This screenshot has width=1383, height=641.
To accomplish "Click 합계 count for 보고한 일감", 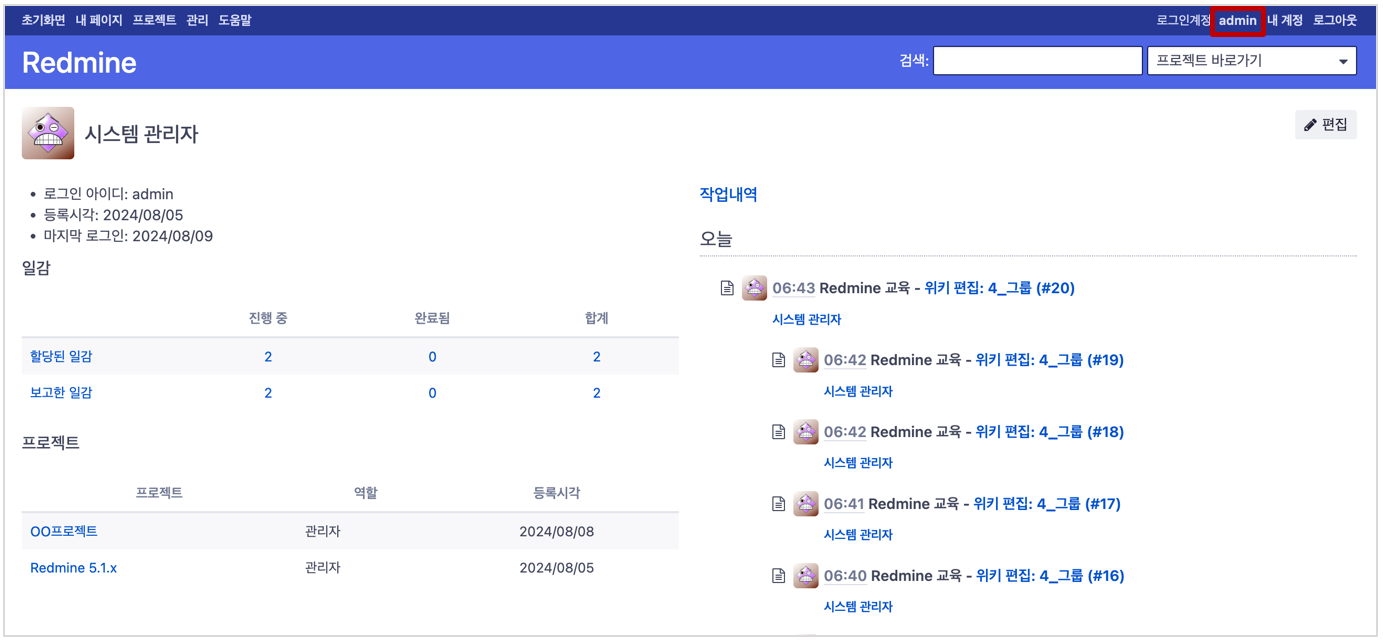I will [597, 393].
